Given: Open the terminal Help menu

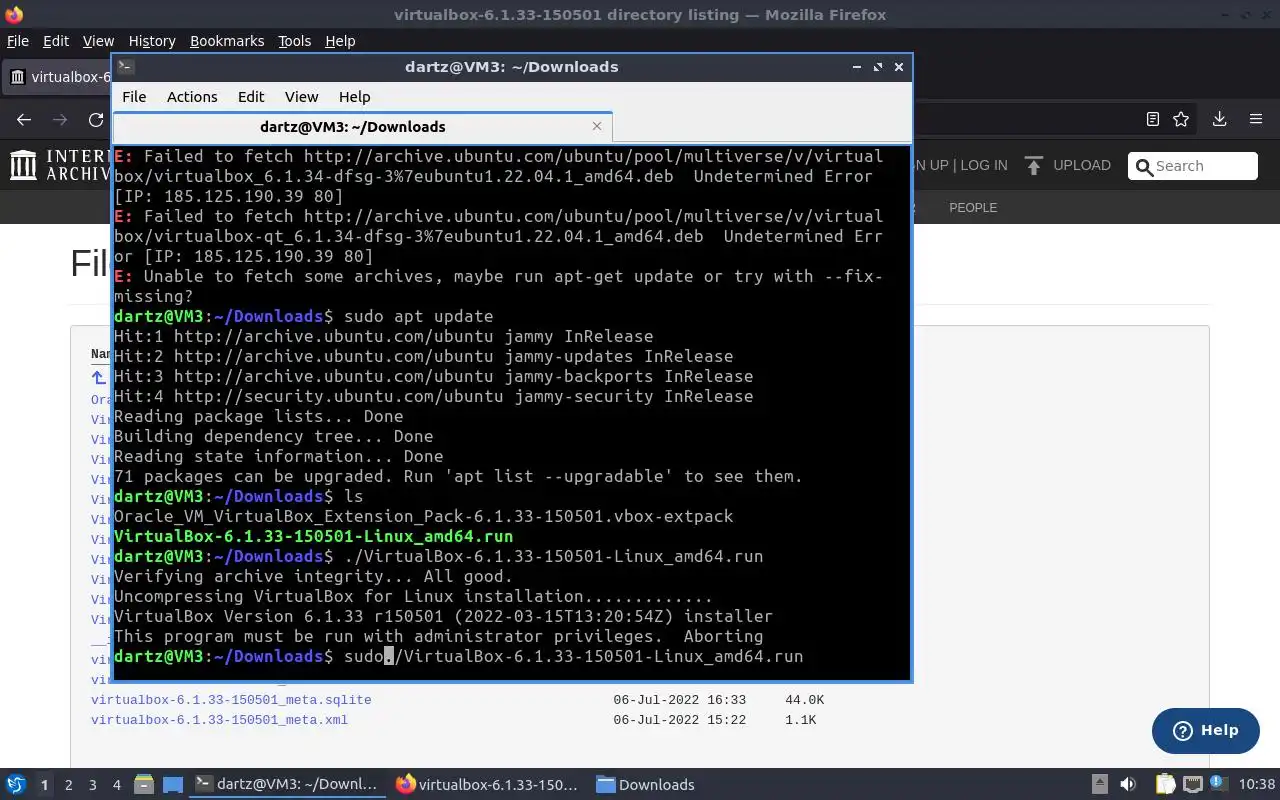Looking at the screenshot, I should pos(354,97).
